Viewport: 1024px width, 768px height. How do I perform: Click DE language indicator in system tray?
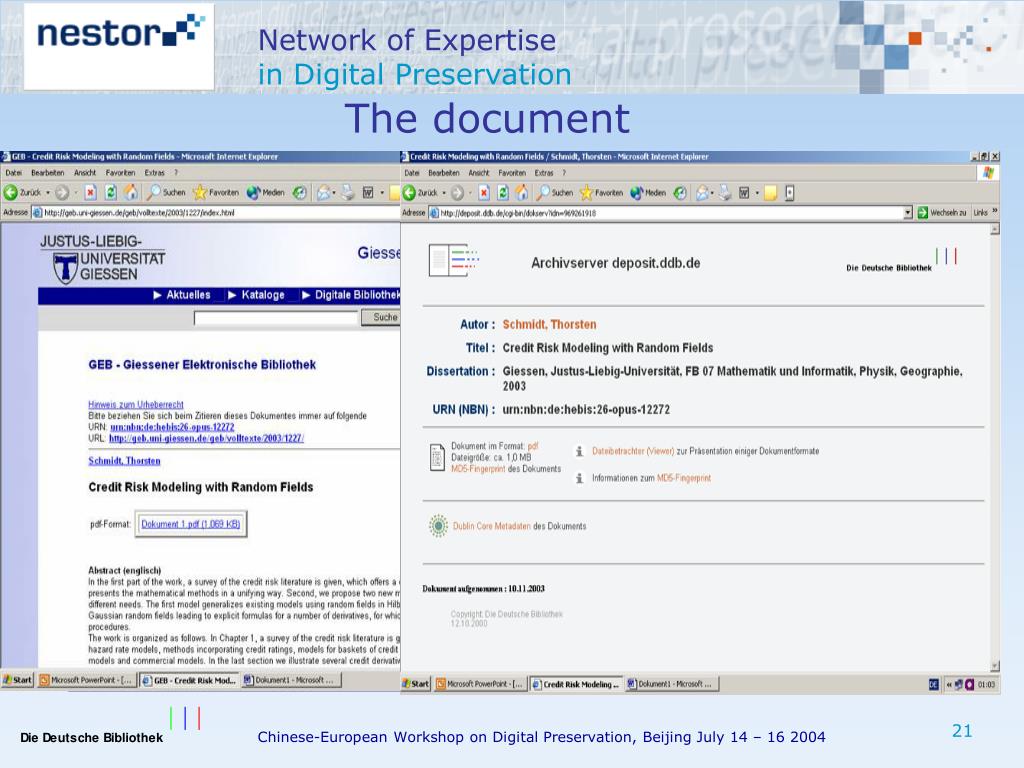(x=934, y=684)
